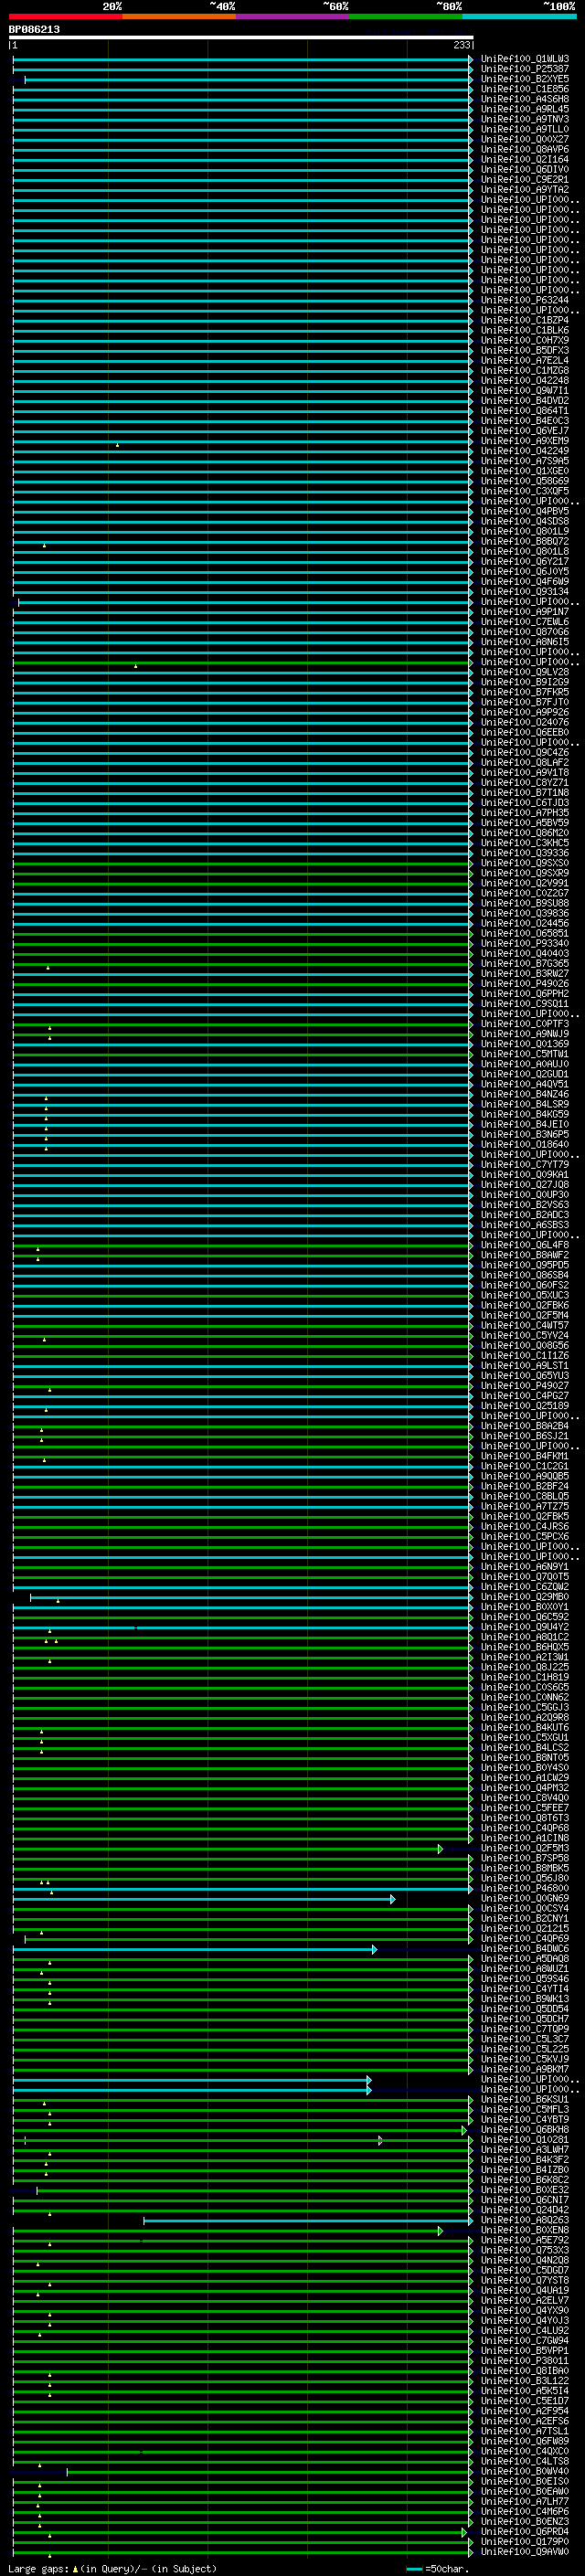Click the cyan ~100% identity legend segment
Viewport: 585px width, 2576px height.
click(519, 16)
